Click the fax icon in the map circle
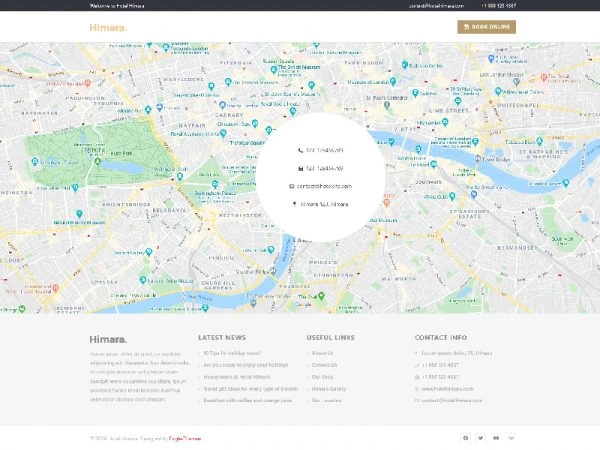This screenshot has height=450, width=600. click(300, 168)
